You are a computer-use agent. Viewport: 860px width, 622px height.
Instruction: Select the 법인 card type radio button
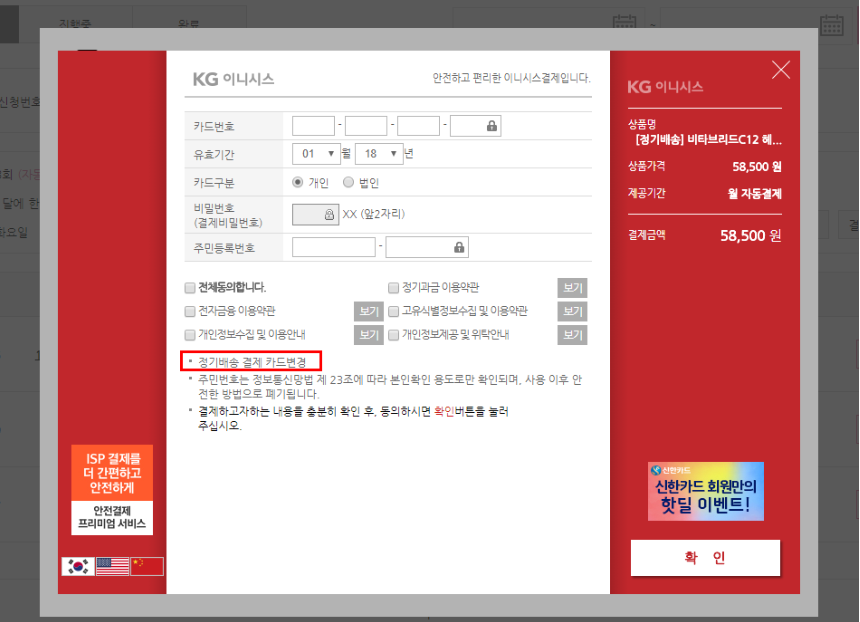click(348, 183)
